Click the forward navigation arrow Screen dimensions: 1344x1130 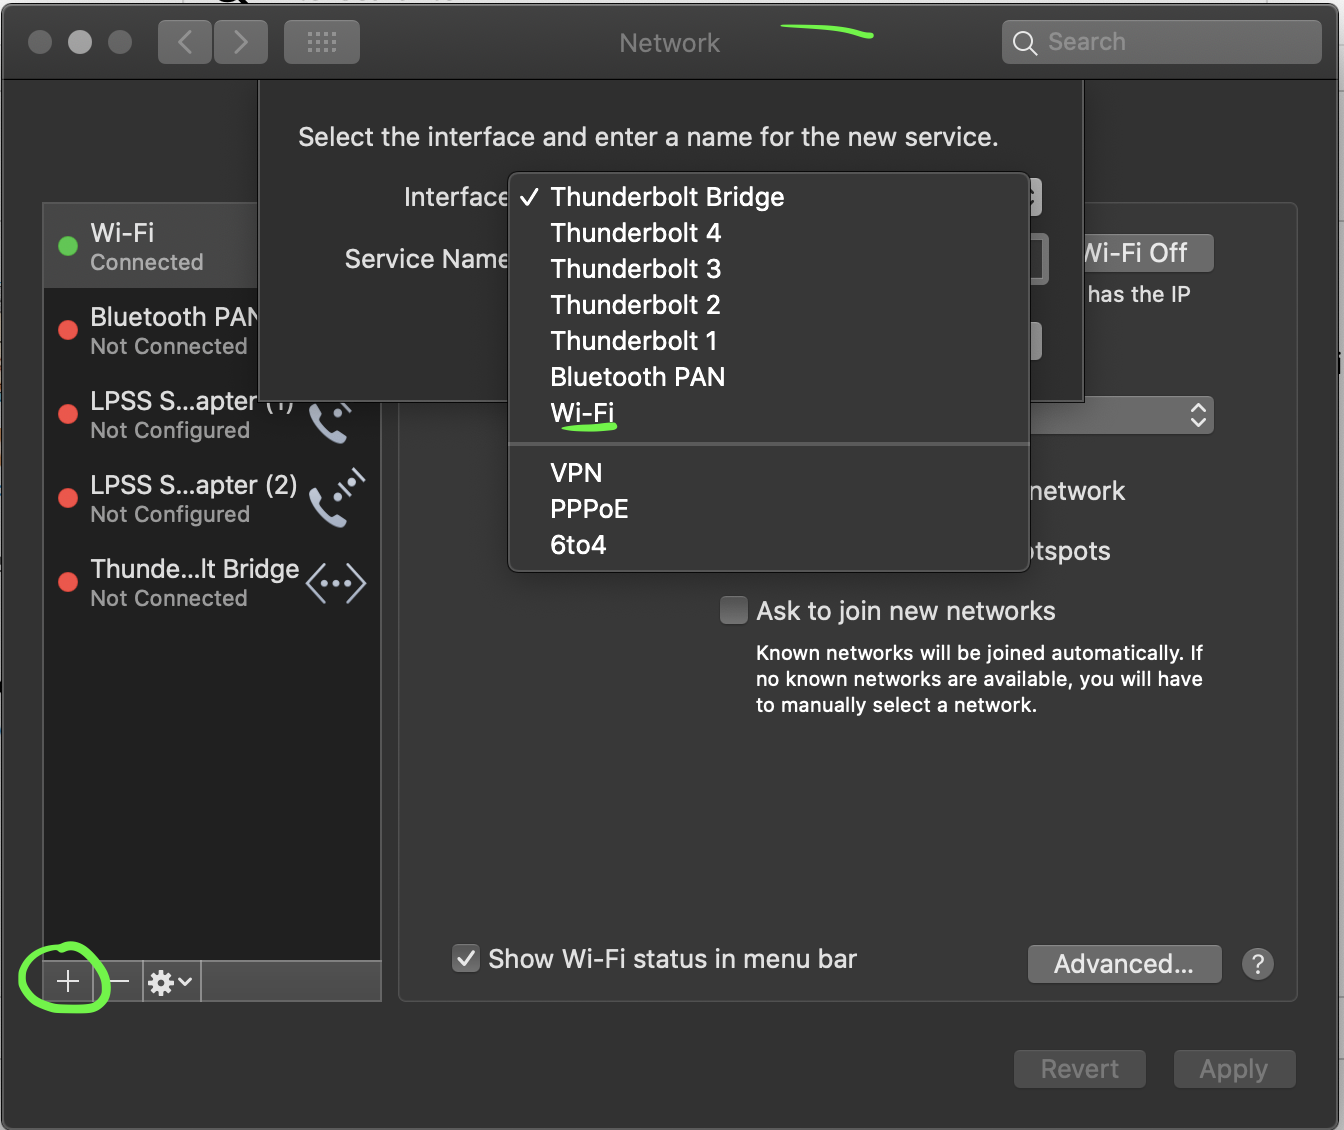(241, 42)
